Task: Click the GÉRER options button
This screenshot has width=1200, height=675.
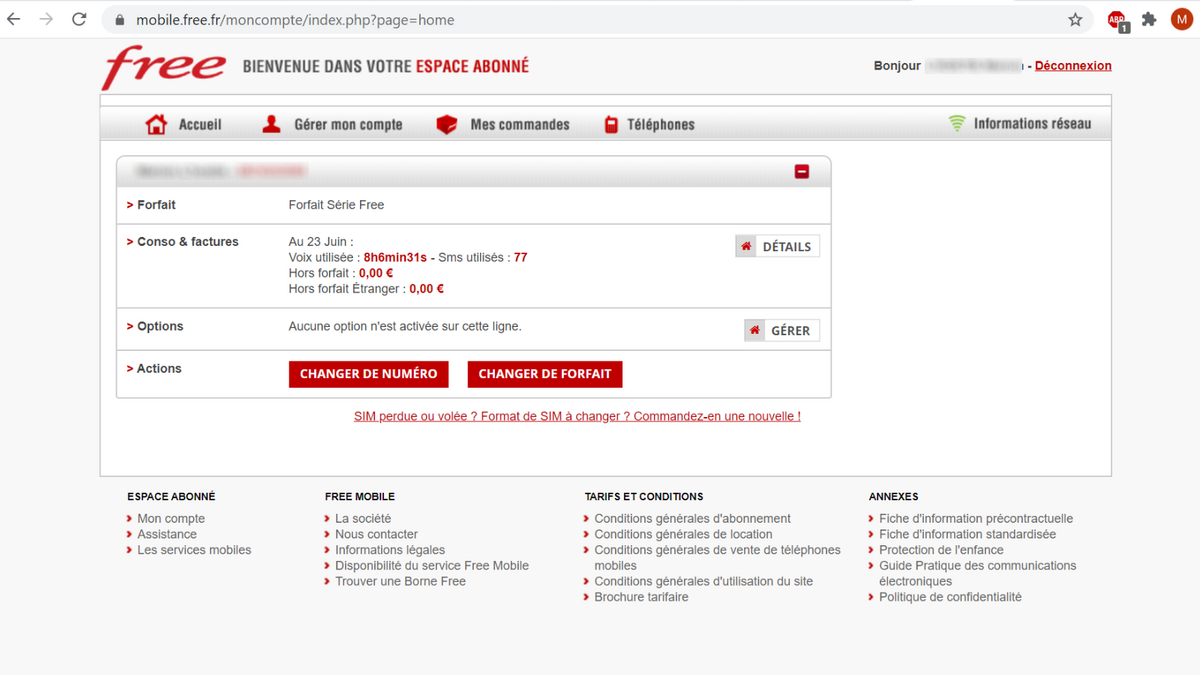Action: click(782, 330)
